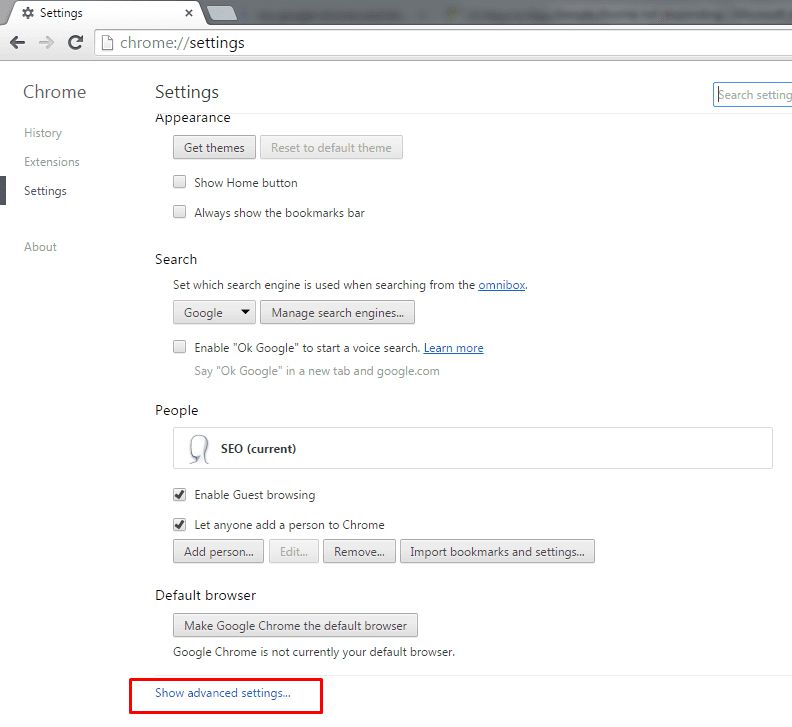Enable Always show the bookmarks bar
Viewport: 792px width, 727px height.
[x=179, y=212]
